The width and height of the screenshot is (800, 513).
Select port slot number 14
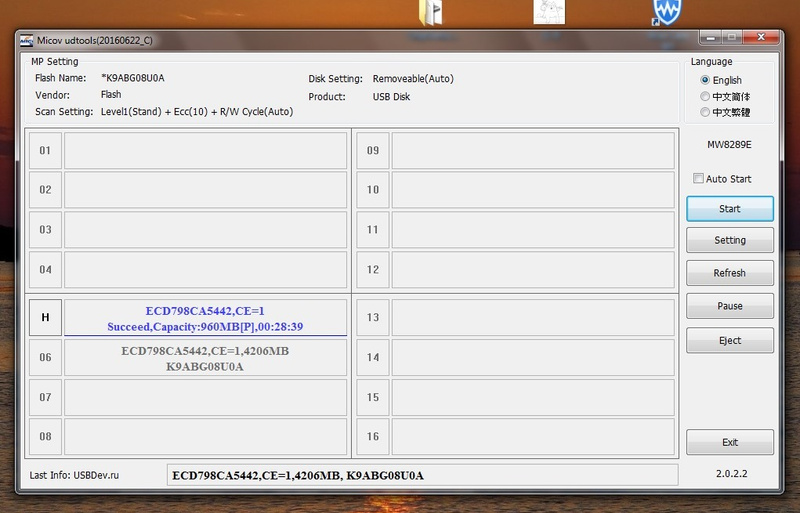373,357
